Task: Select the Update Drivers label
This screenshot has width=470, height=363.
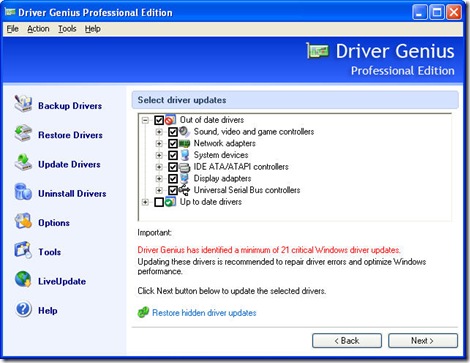Action: pos(69,164)
